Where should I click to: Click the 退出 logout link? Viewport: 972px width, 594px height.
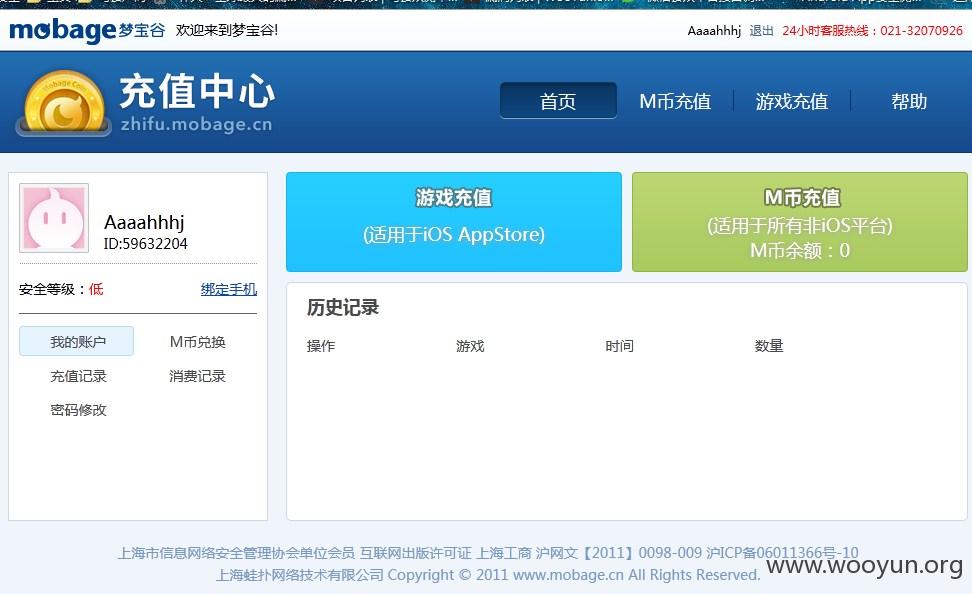click(x=761, y=30)
